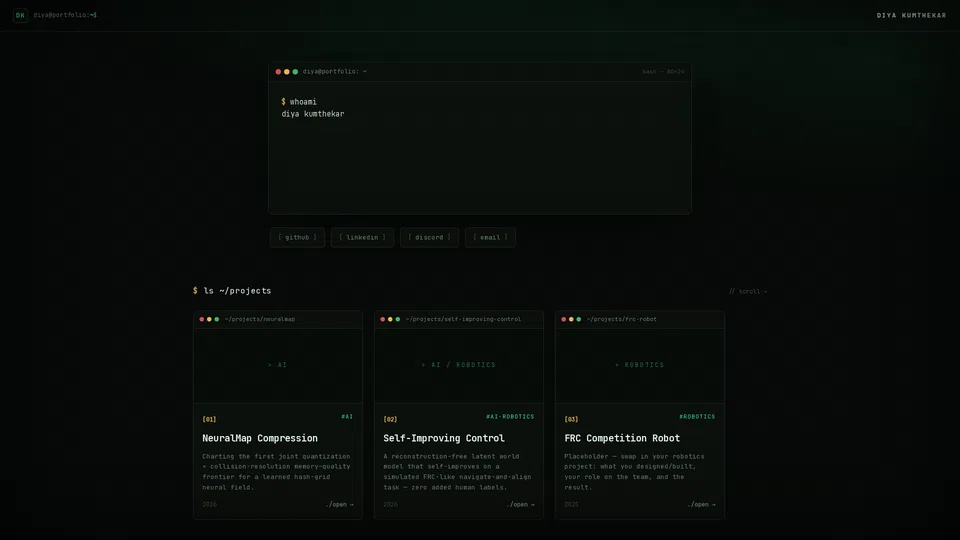Image resolution: width=960 pixels, height=540 pixels.
Task: Click DIYA KUMTHEKAR name in header
Action: [911, 15]
